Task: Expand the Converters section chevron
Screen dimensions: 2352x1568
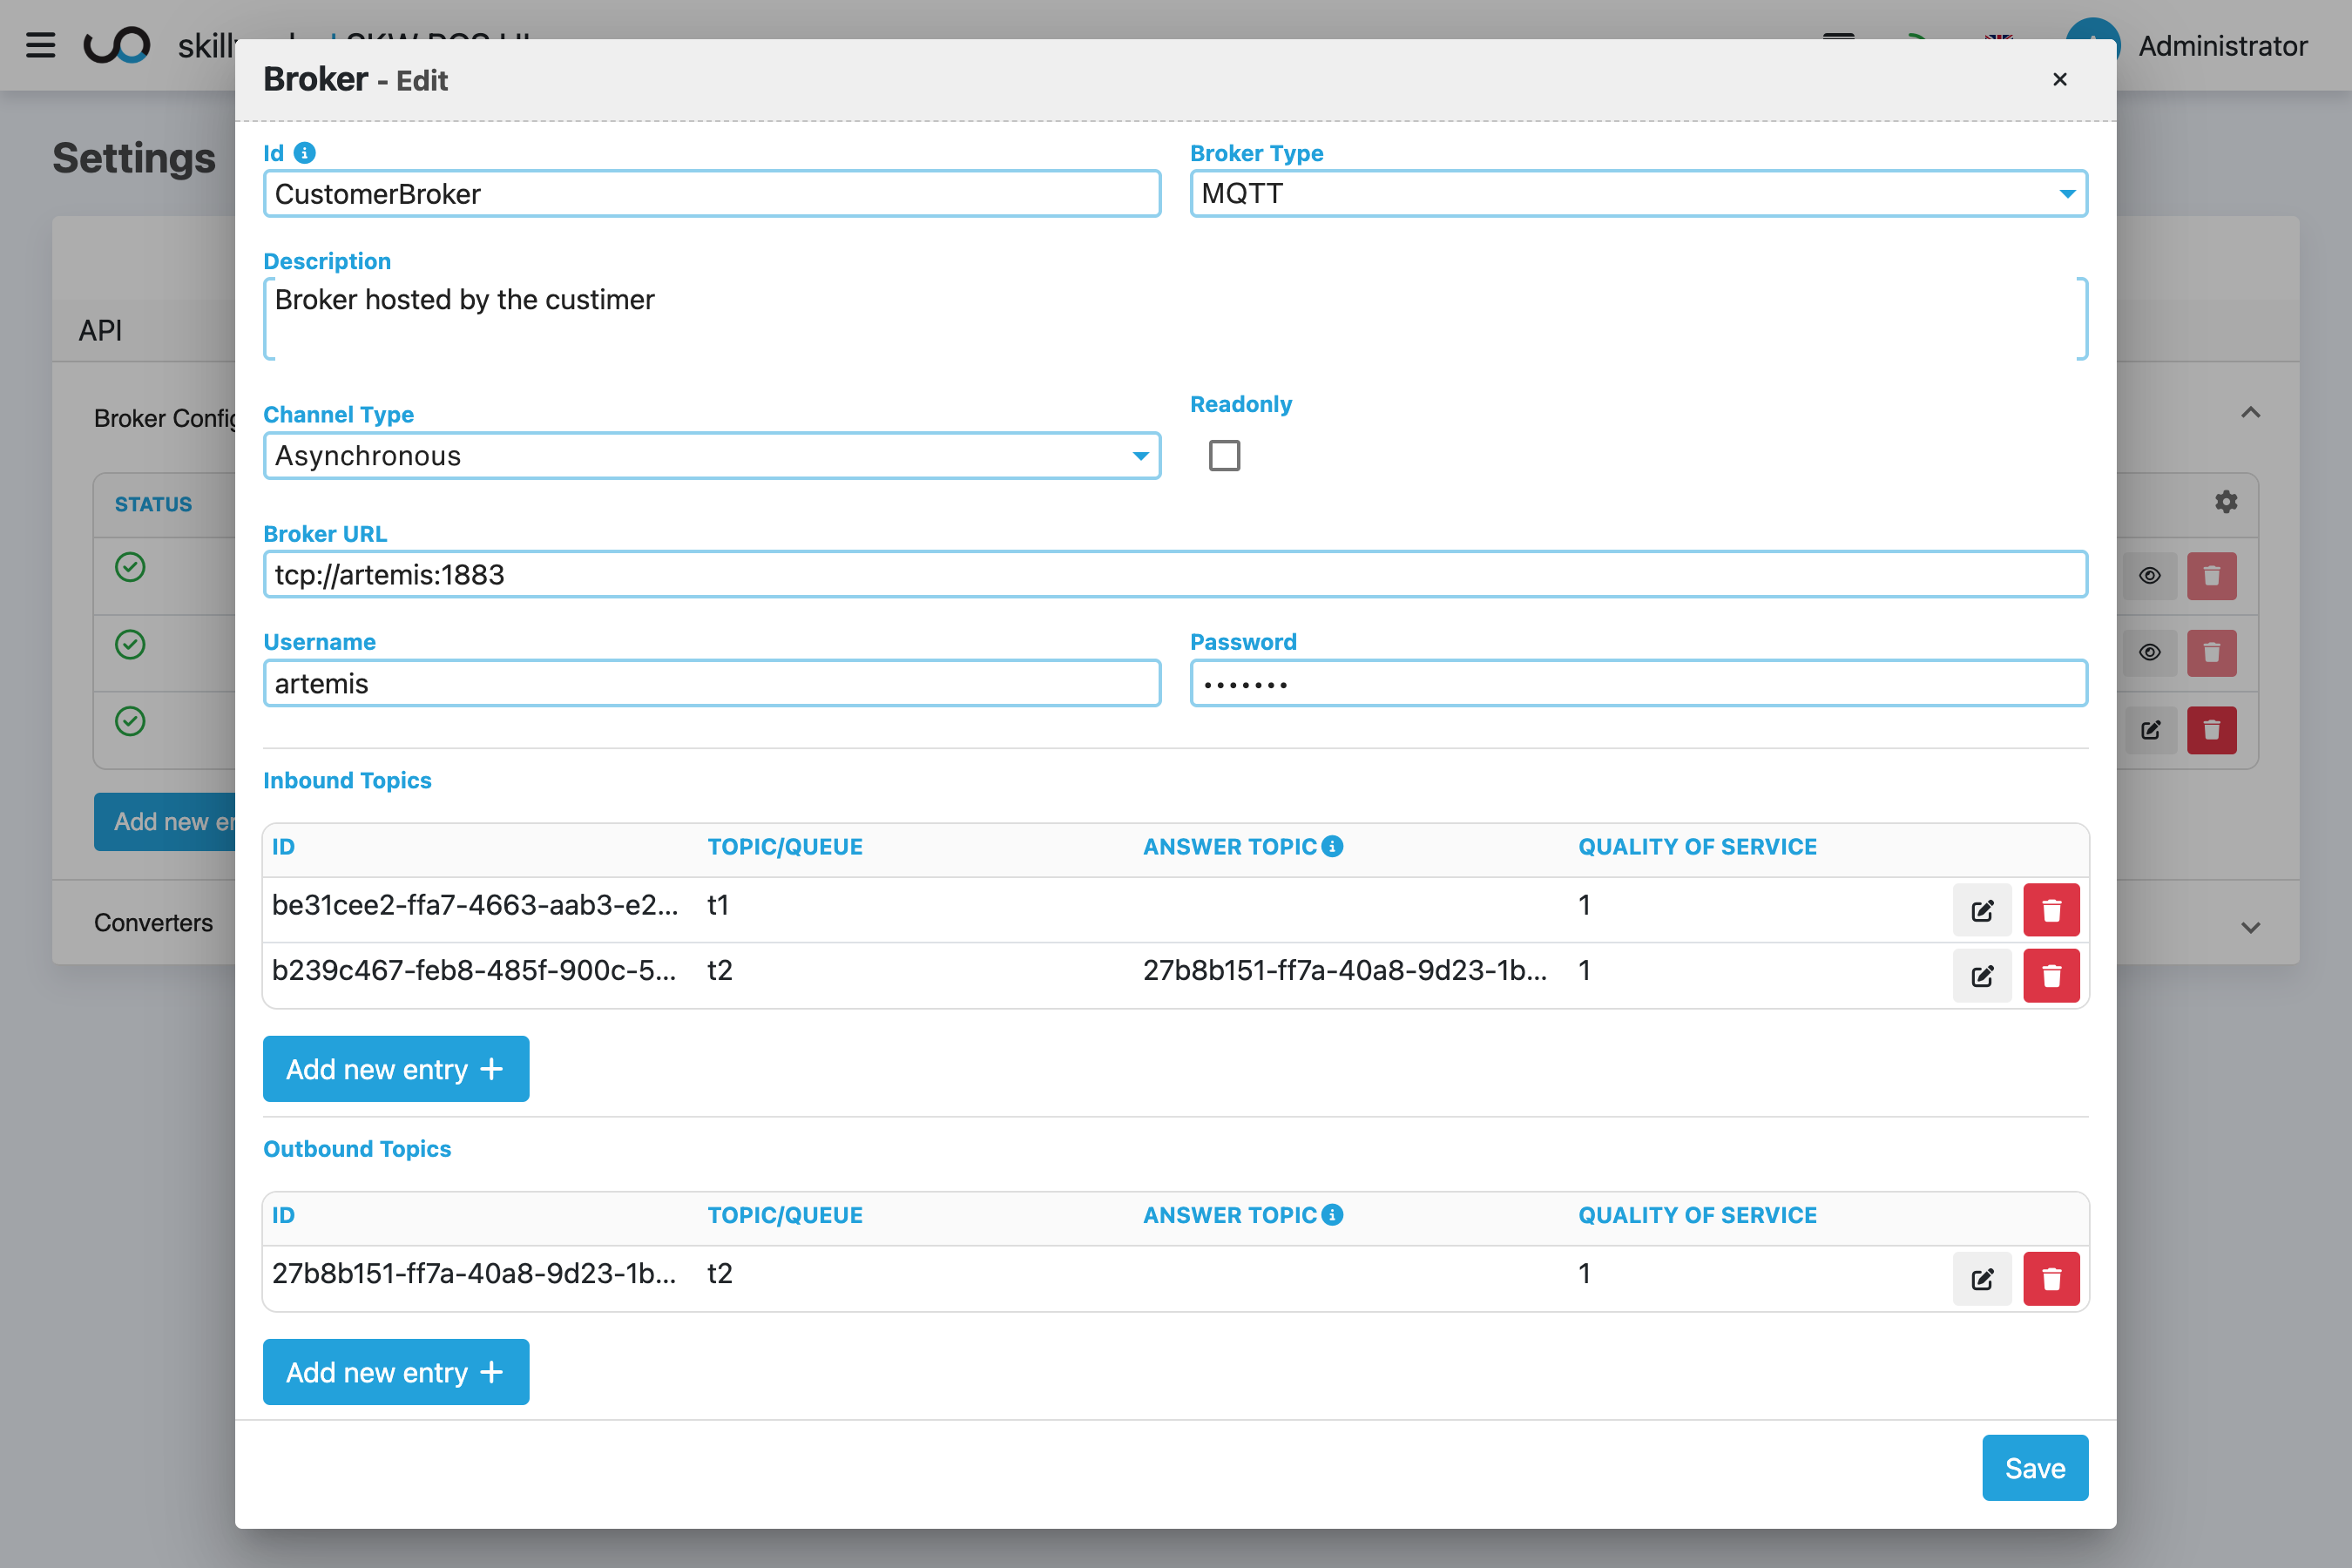Action: 2250,928
